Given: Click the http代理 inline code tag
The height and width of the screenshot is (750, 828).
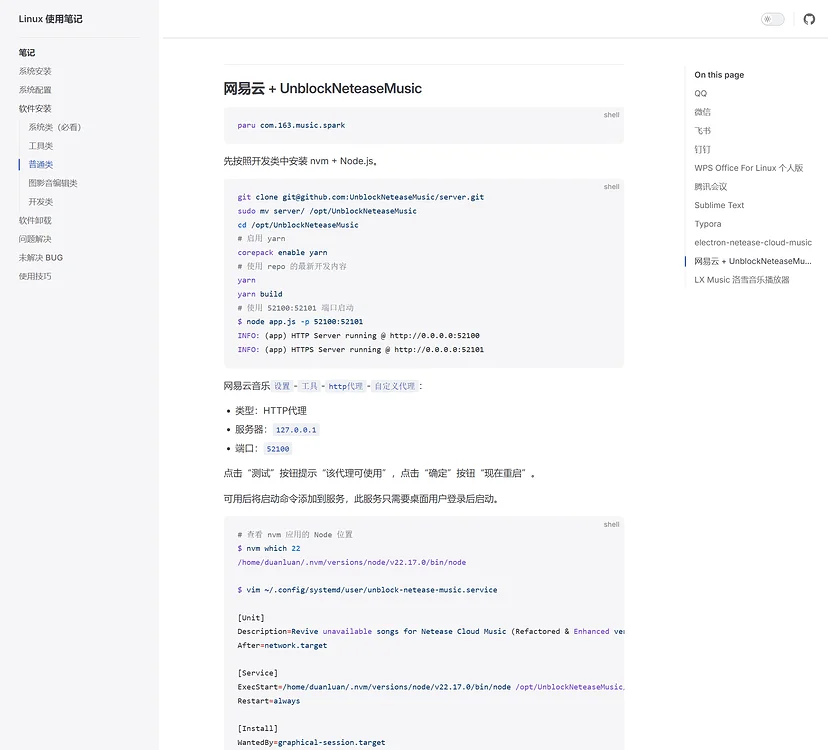Looking at the screenshot, I should click(345, 386).
